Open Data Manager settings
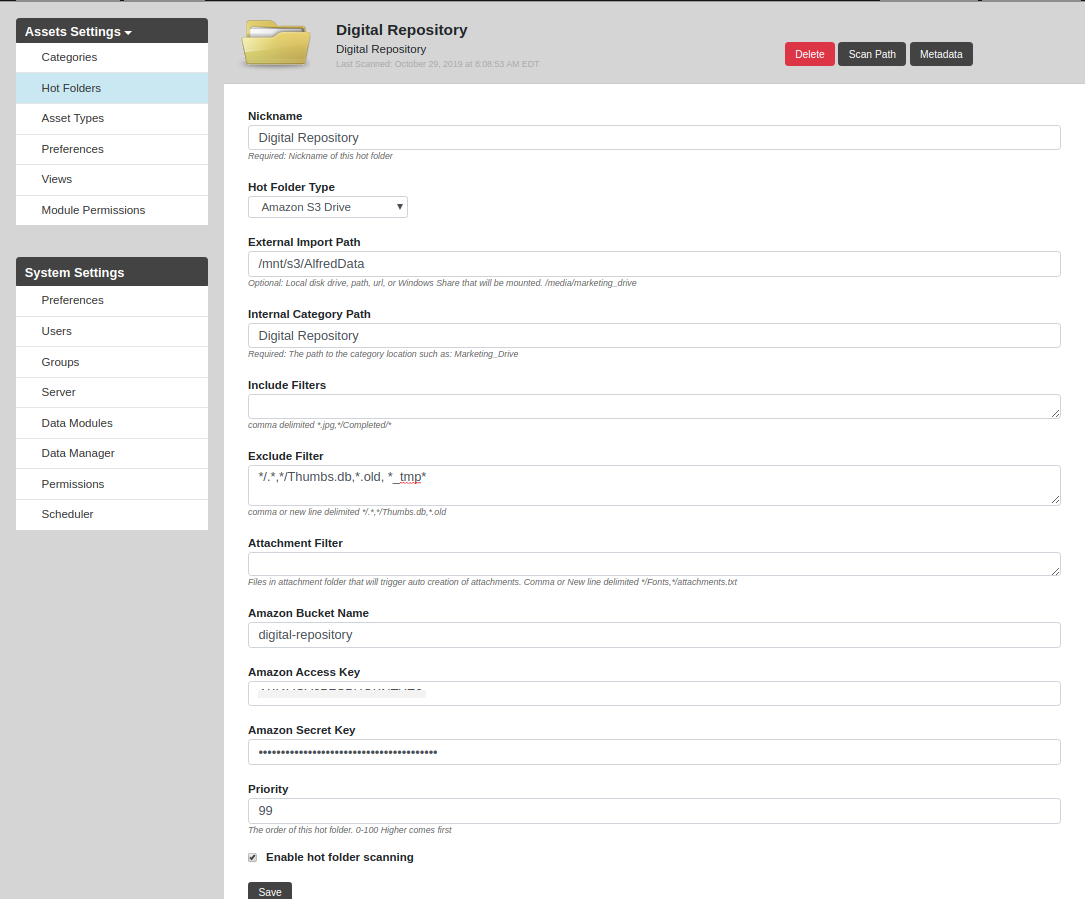Screen dimensions: 1085x899 [x=78, y=453]
